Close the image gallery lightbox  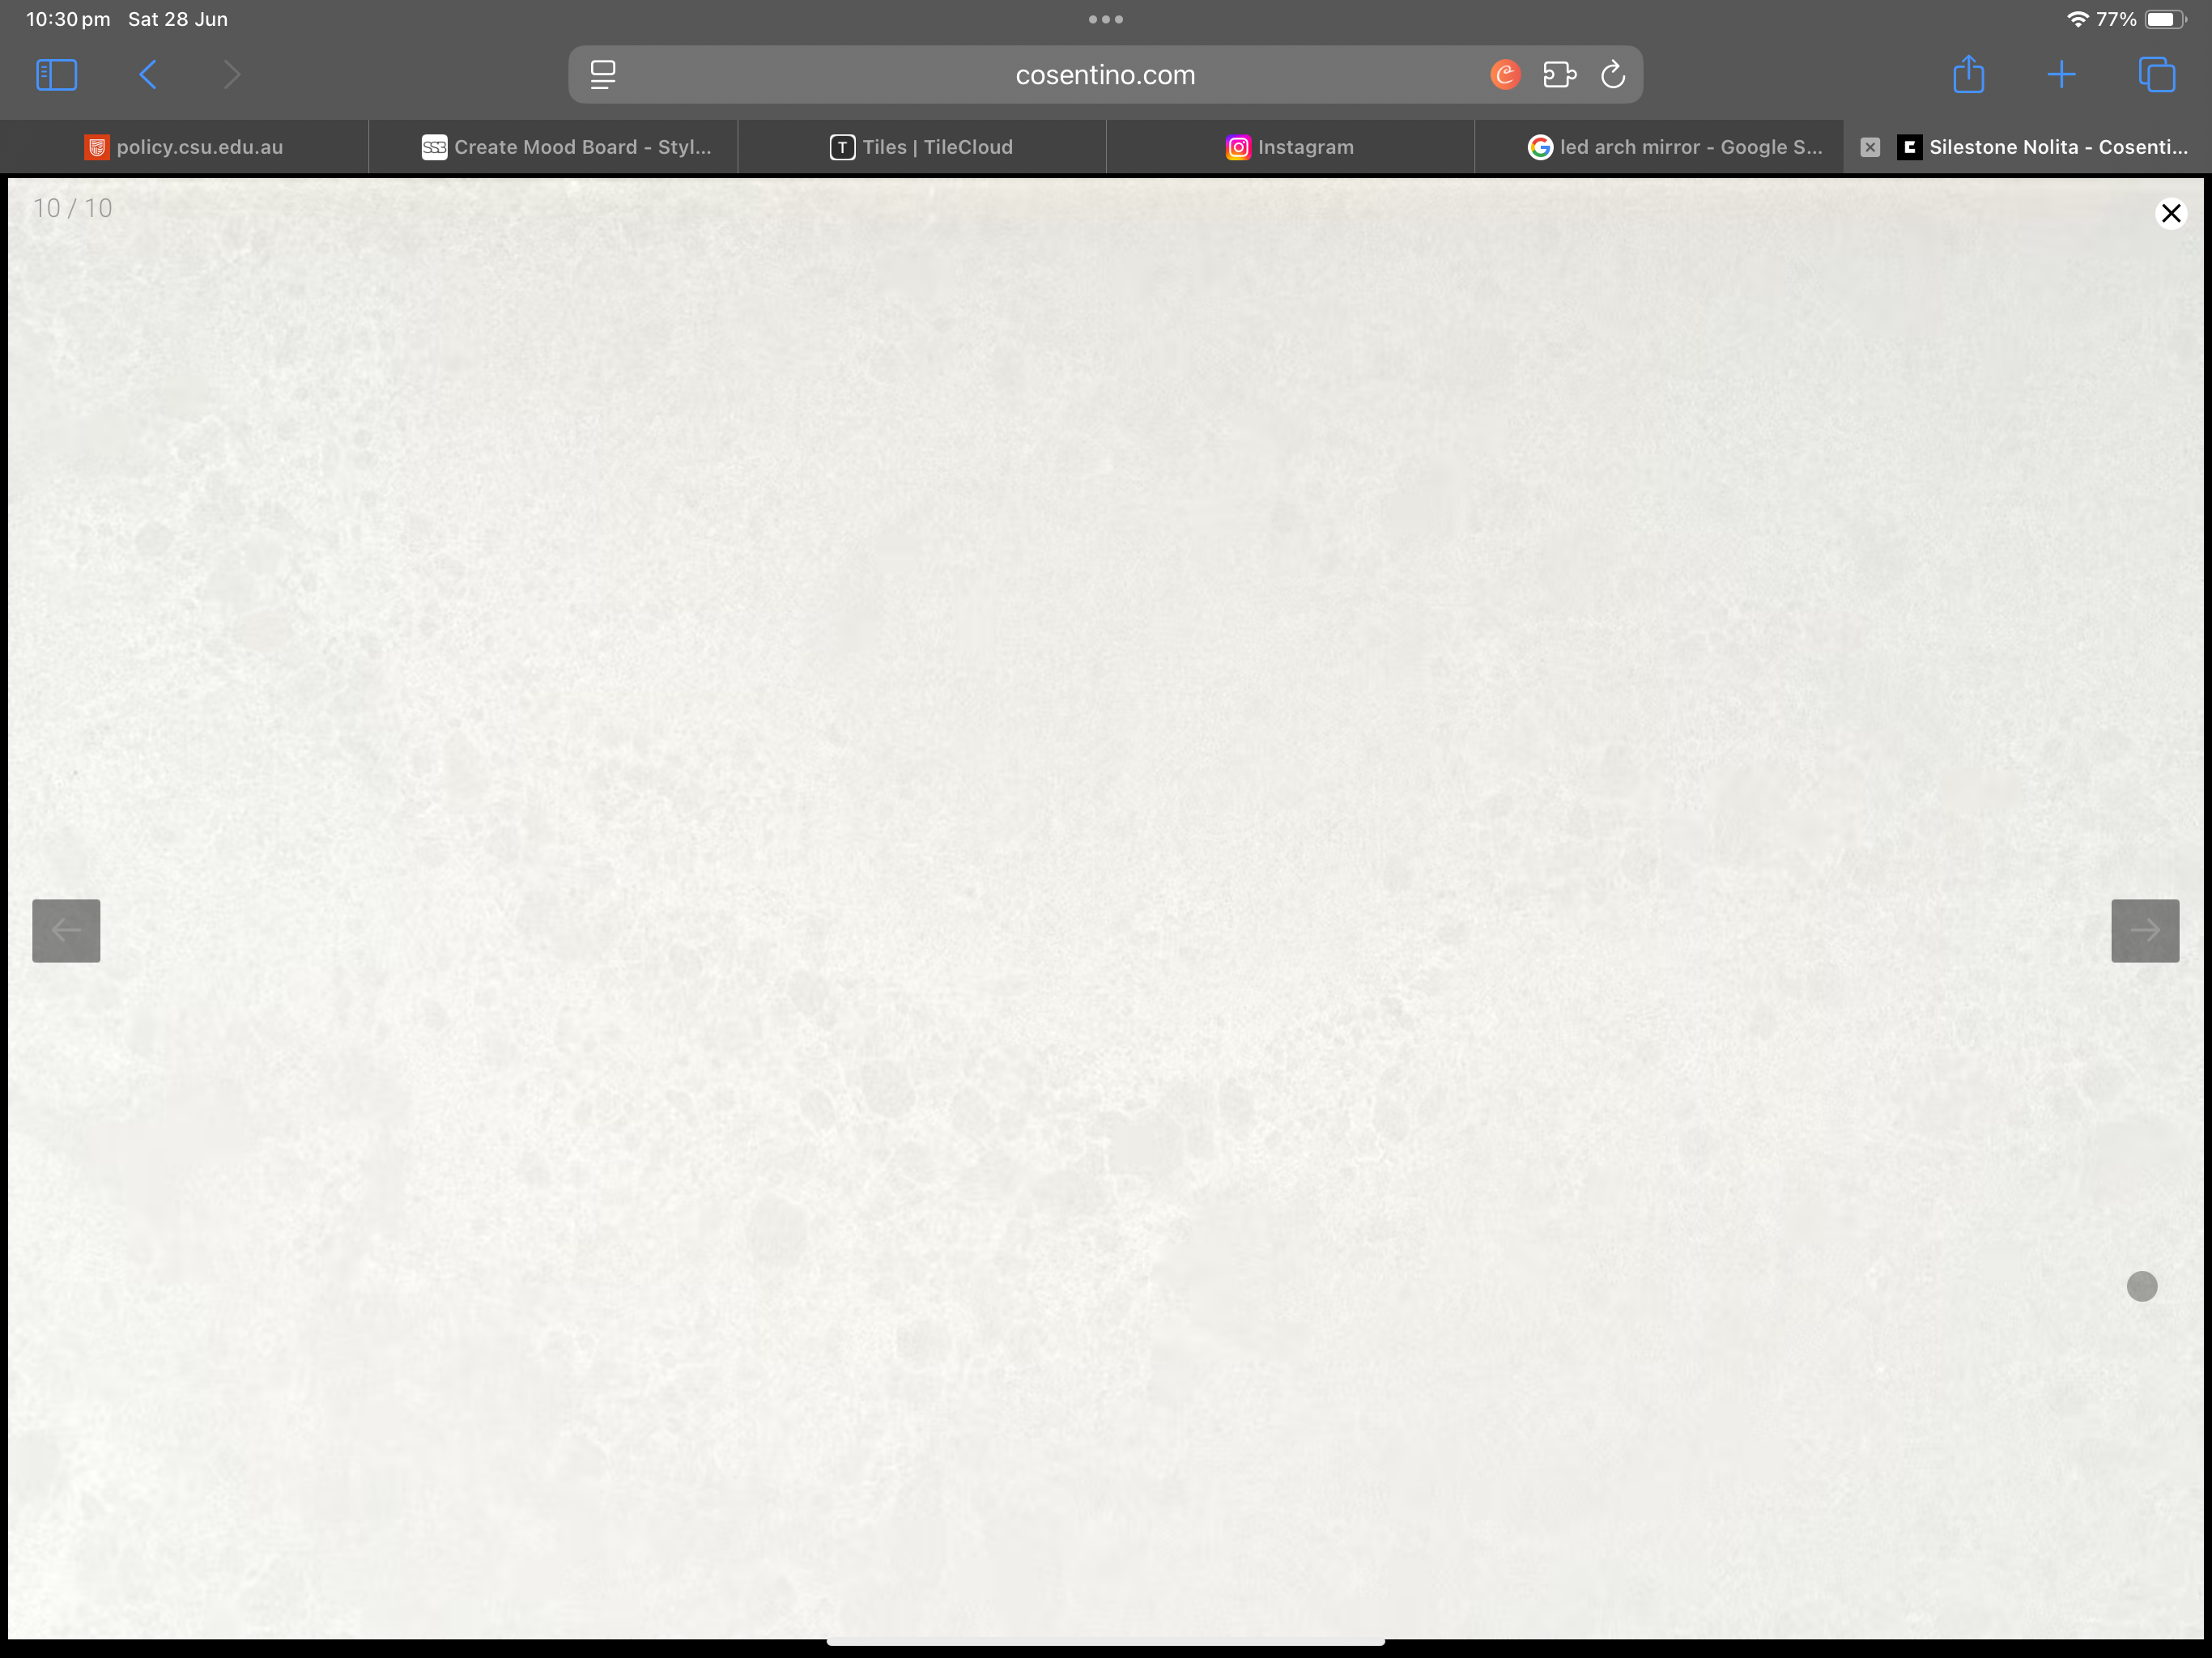2170,213
